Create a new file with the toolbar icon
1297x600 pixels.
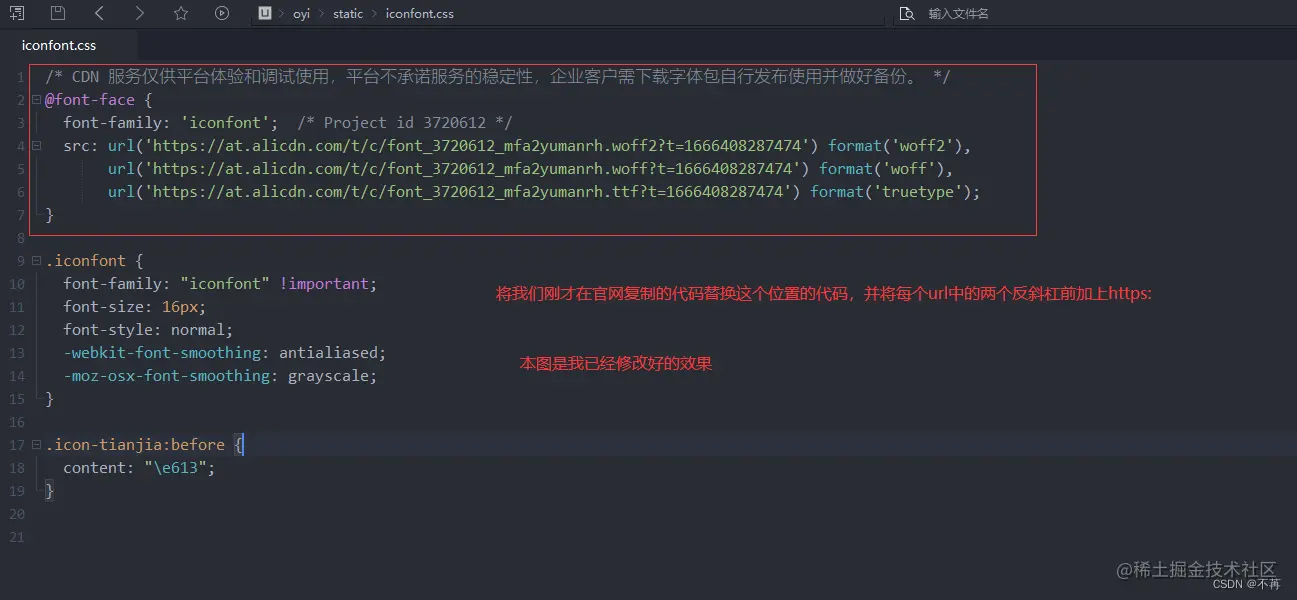click(17, 13)
